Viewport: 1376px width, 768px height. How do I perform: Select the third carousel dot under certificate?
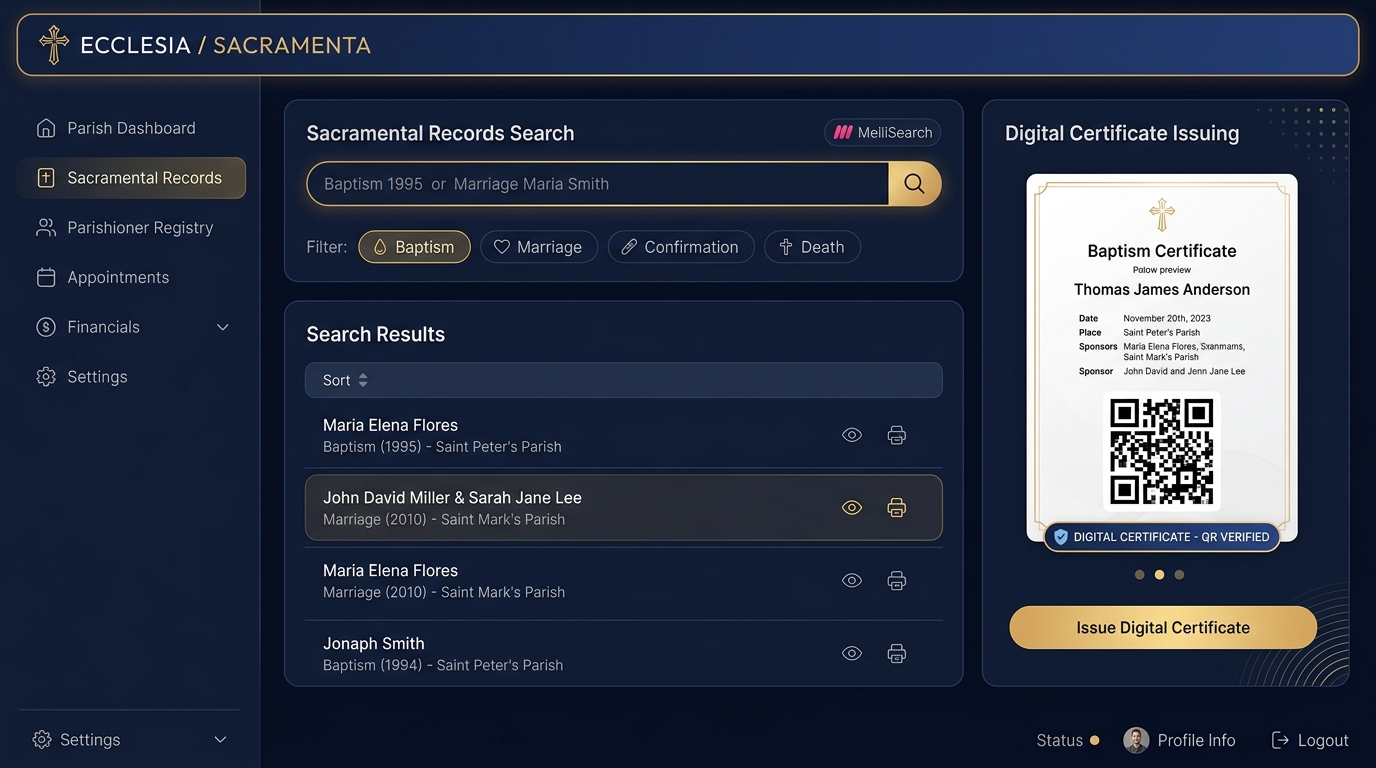pos(1180,575)
